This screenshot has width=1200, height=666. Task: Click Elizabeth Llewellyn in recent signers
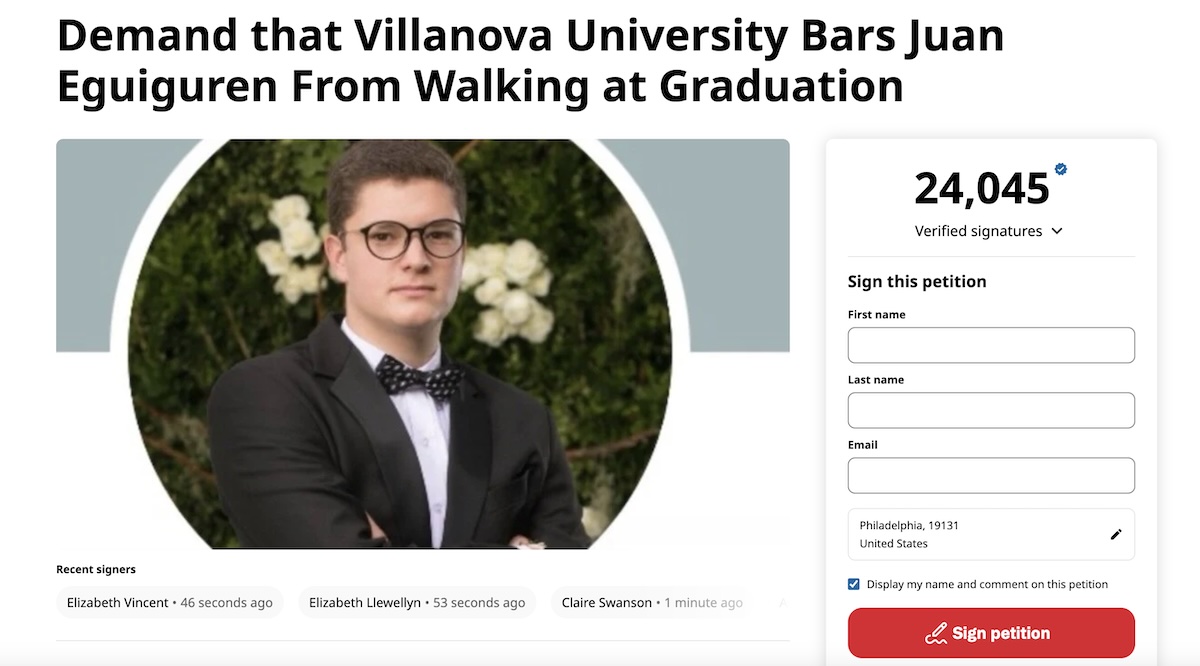pos(416,602)
